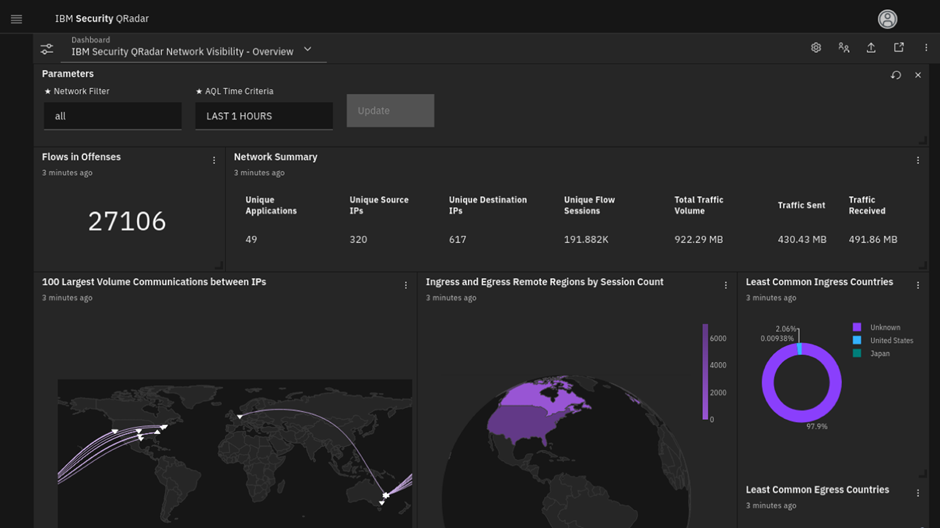Image resolution: width=940 pixels, height=528 pixels.
Task: Open the hamburger navigation menu
Action: (x=16, y=19)
